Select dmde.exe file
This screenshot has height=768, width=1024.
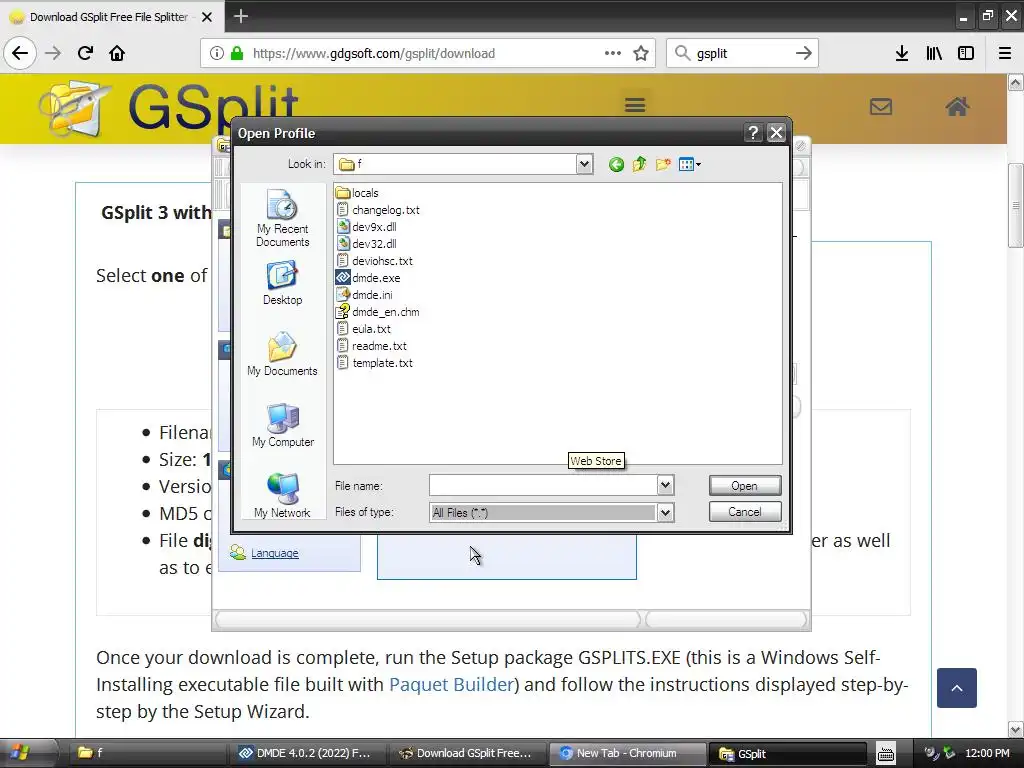(x=368, y=278)
